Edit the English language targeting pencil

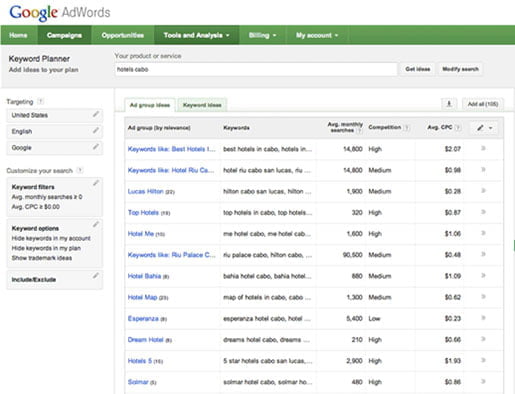tap(96, 131)
